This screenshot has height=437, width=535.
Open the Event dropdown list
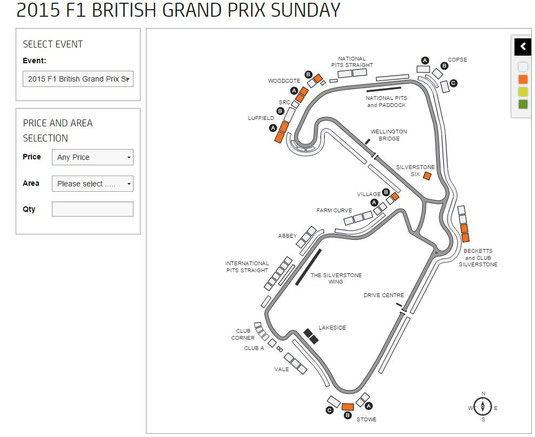(78, 79)
